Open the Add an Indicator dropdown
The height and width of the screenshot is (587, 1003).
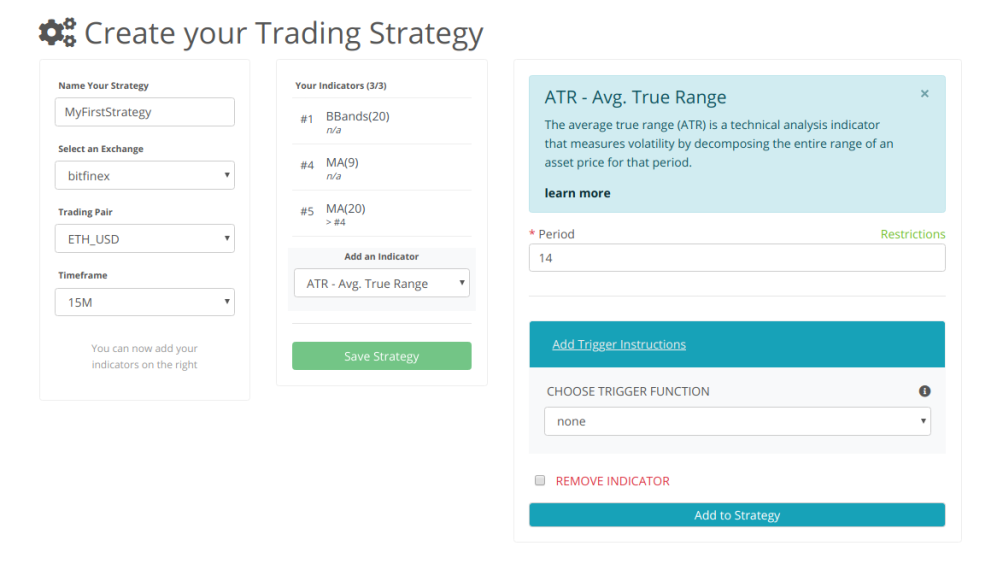tap(382, 283)
